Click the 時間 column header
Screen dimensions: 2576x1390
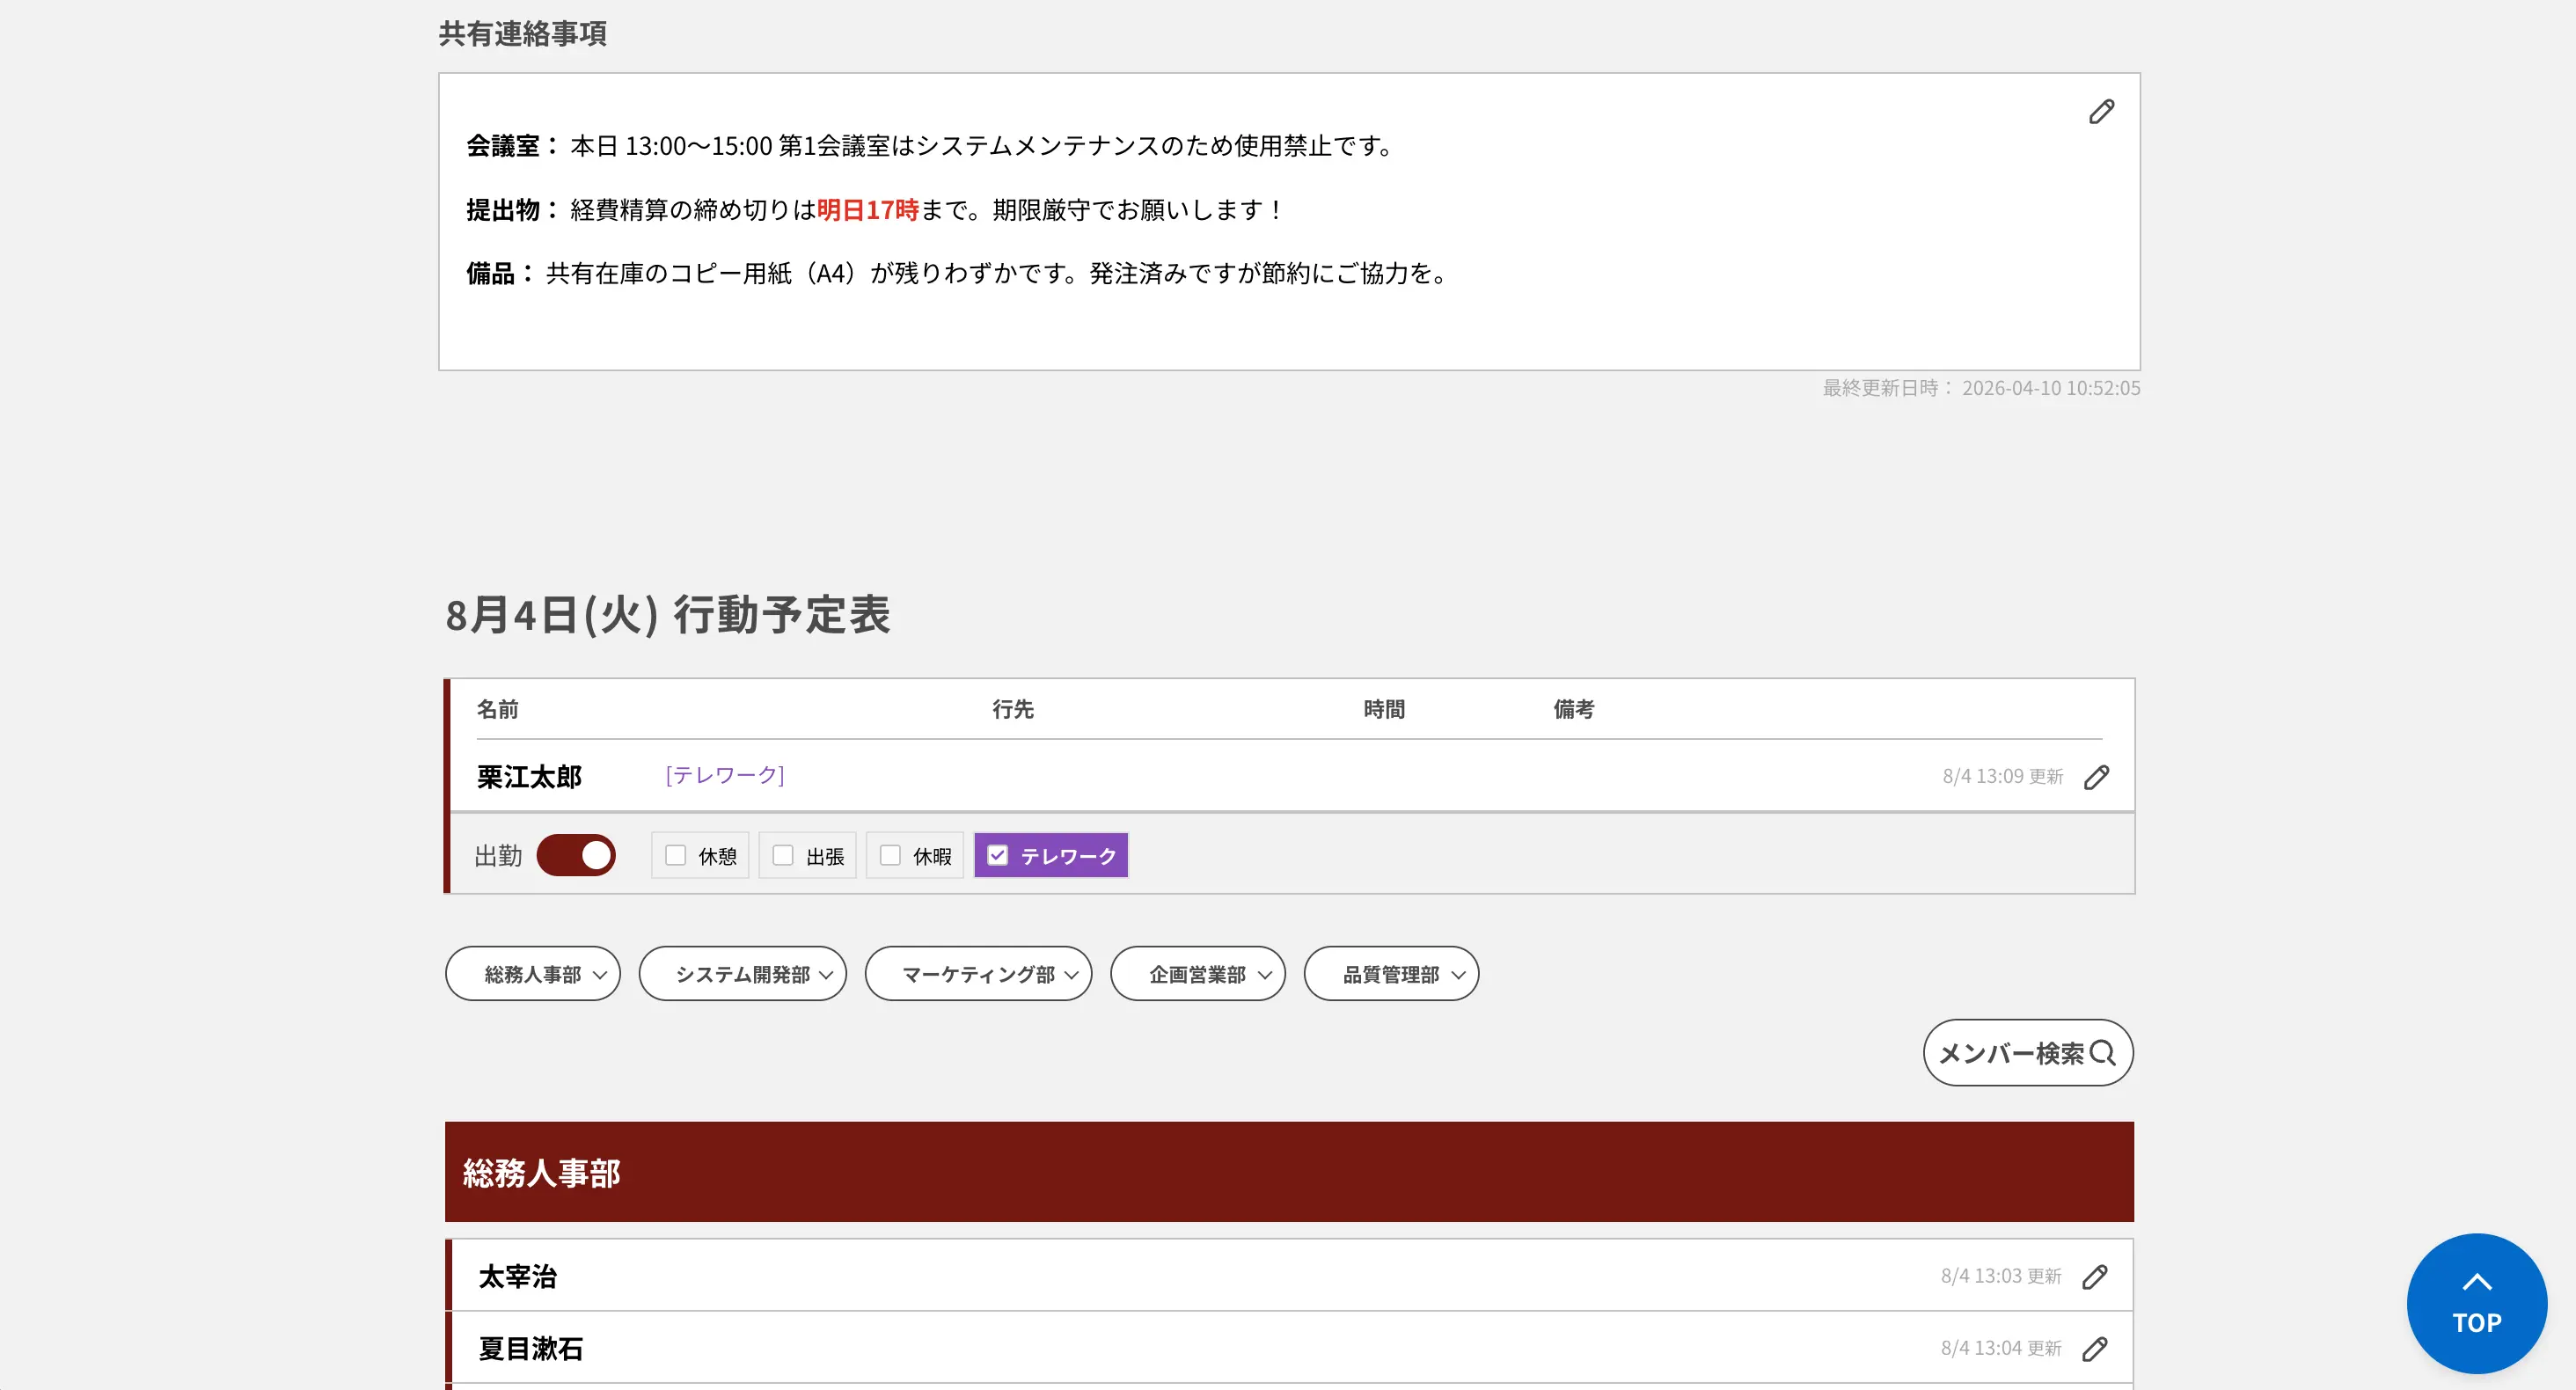1385,709
